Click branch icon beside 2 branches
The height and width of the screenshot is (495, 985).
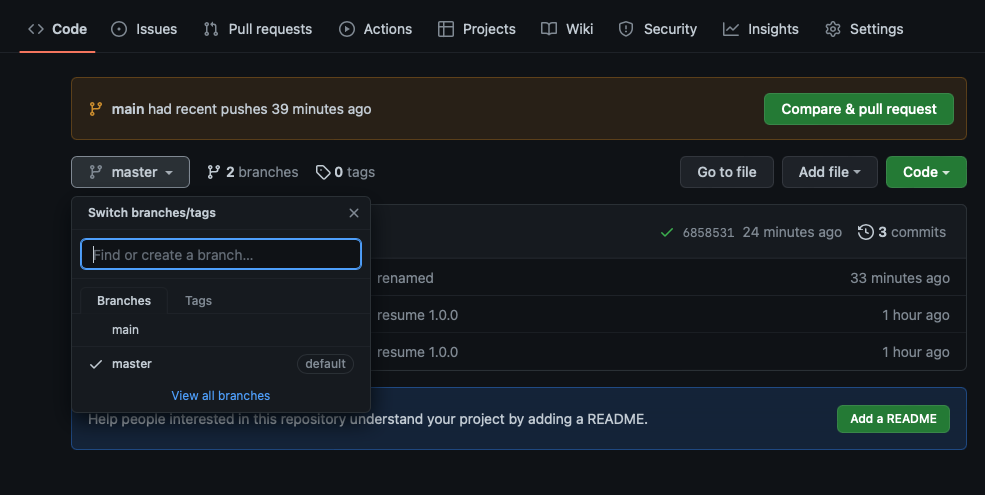pyautogui.click(x=214, y=172)
